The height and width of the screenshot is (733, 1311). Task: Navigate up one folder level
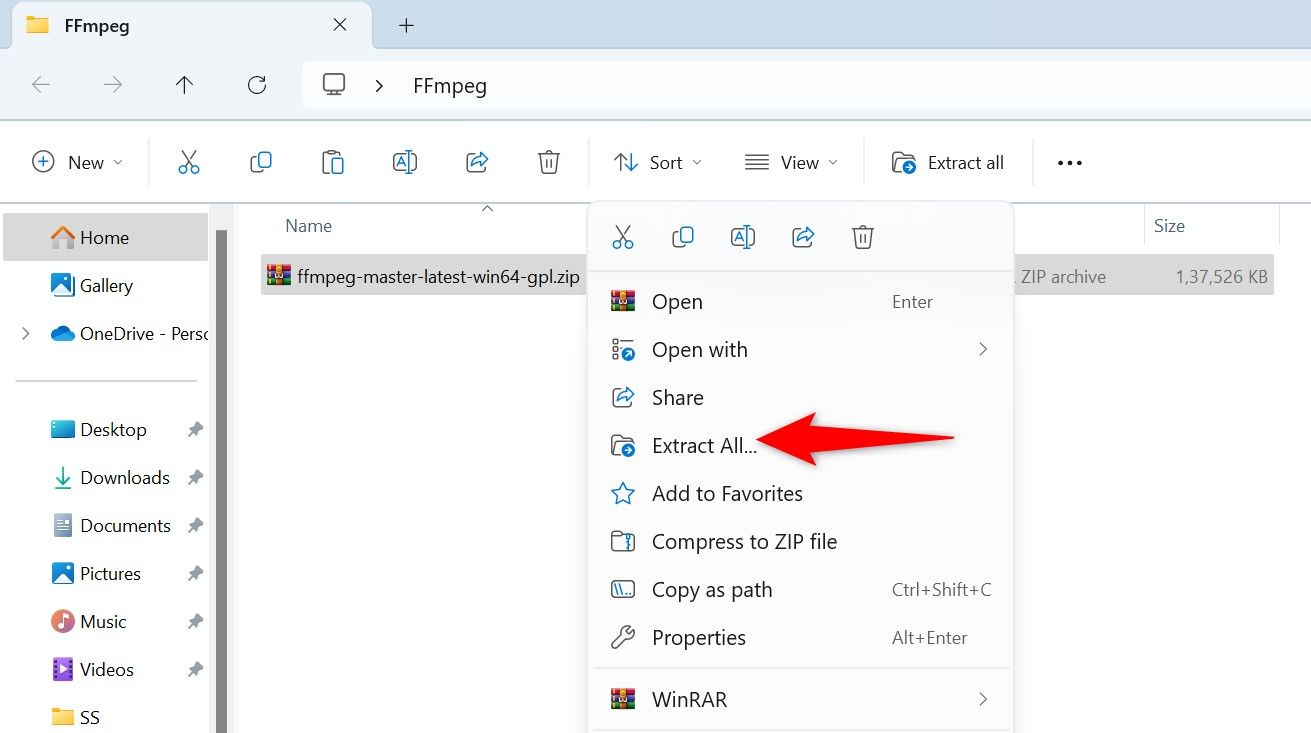(184, 85)
